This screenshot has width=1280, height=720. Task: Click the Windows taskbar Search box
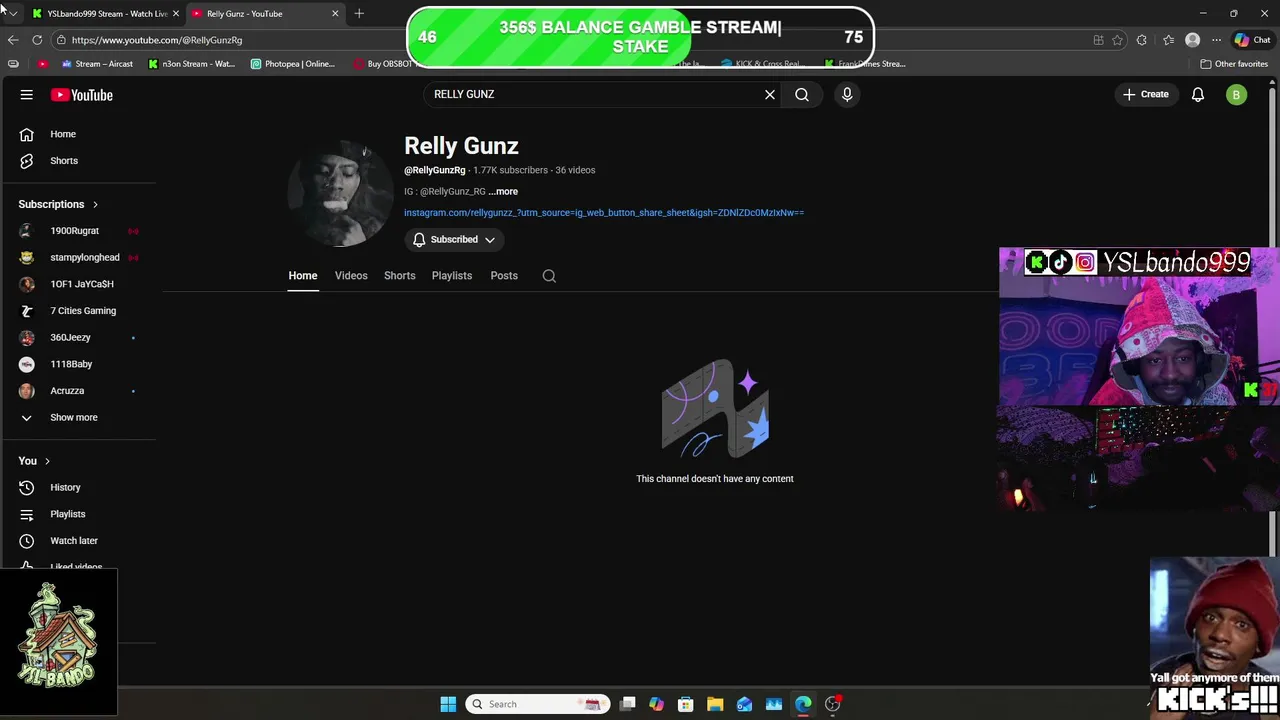click(536, 704)
